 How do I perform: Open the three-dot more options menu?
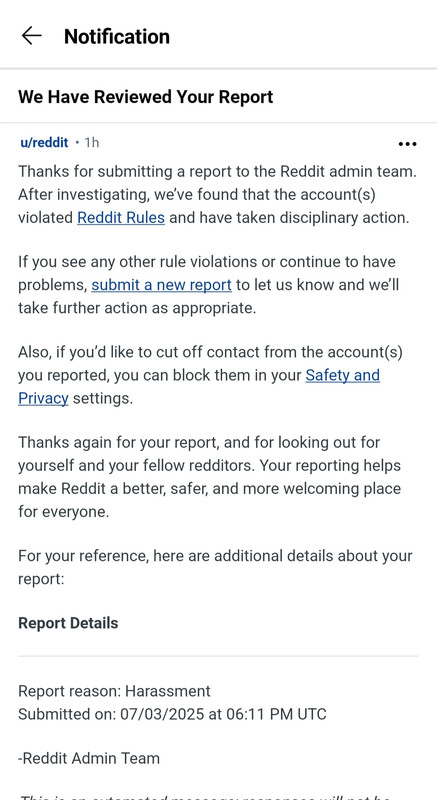(x=407, y=144)
